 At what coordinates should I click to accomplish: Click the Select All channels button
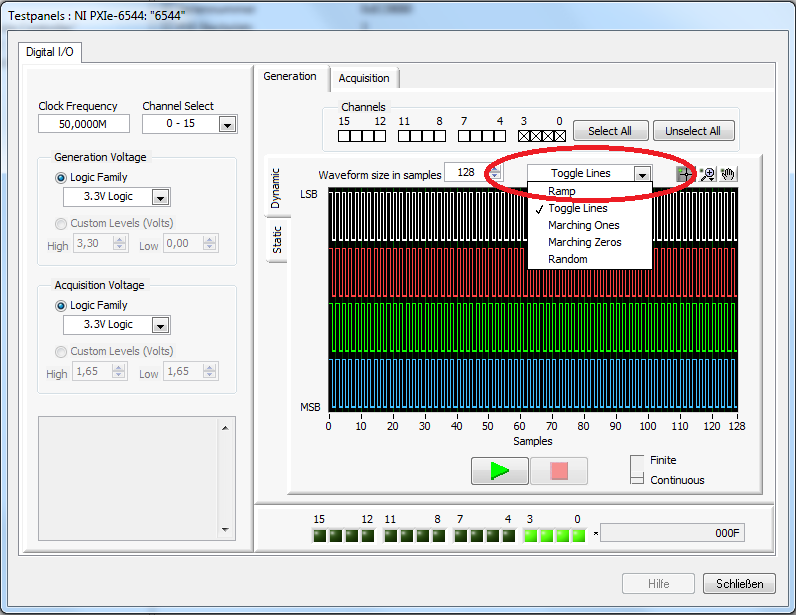[610, 131]
